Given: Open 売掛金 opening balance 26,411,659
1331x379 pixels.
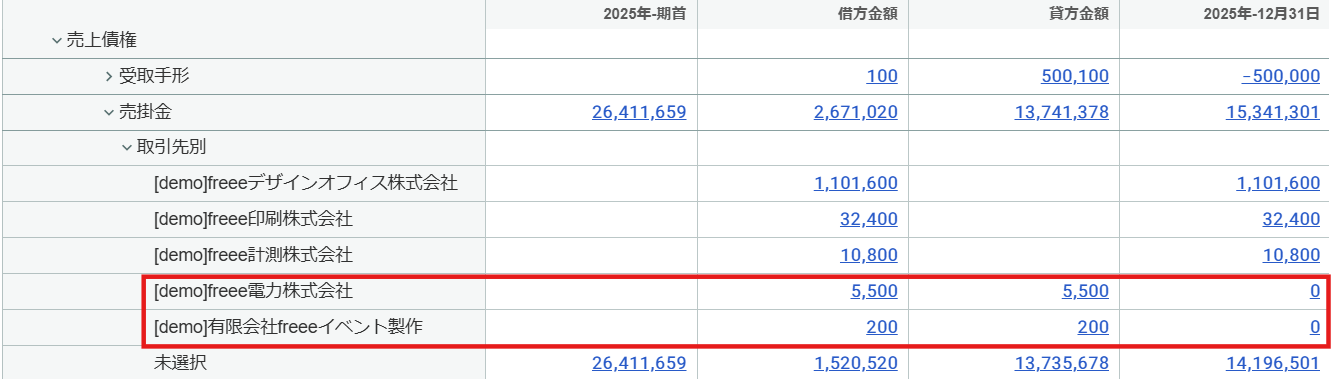Looking at the screenshot, I should [x=639, y=112].
